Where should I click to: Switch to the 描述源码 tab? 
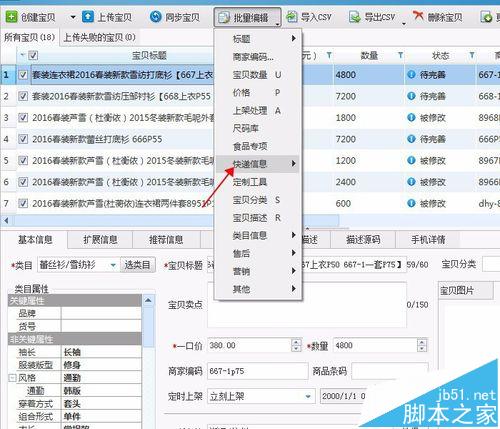[x=363, y=239]
